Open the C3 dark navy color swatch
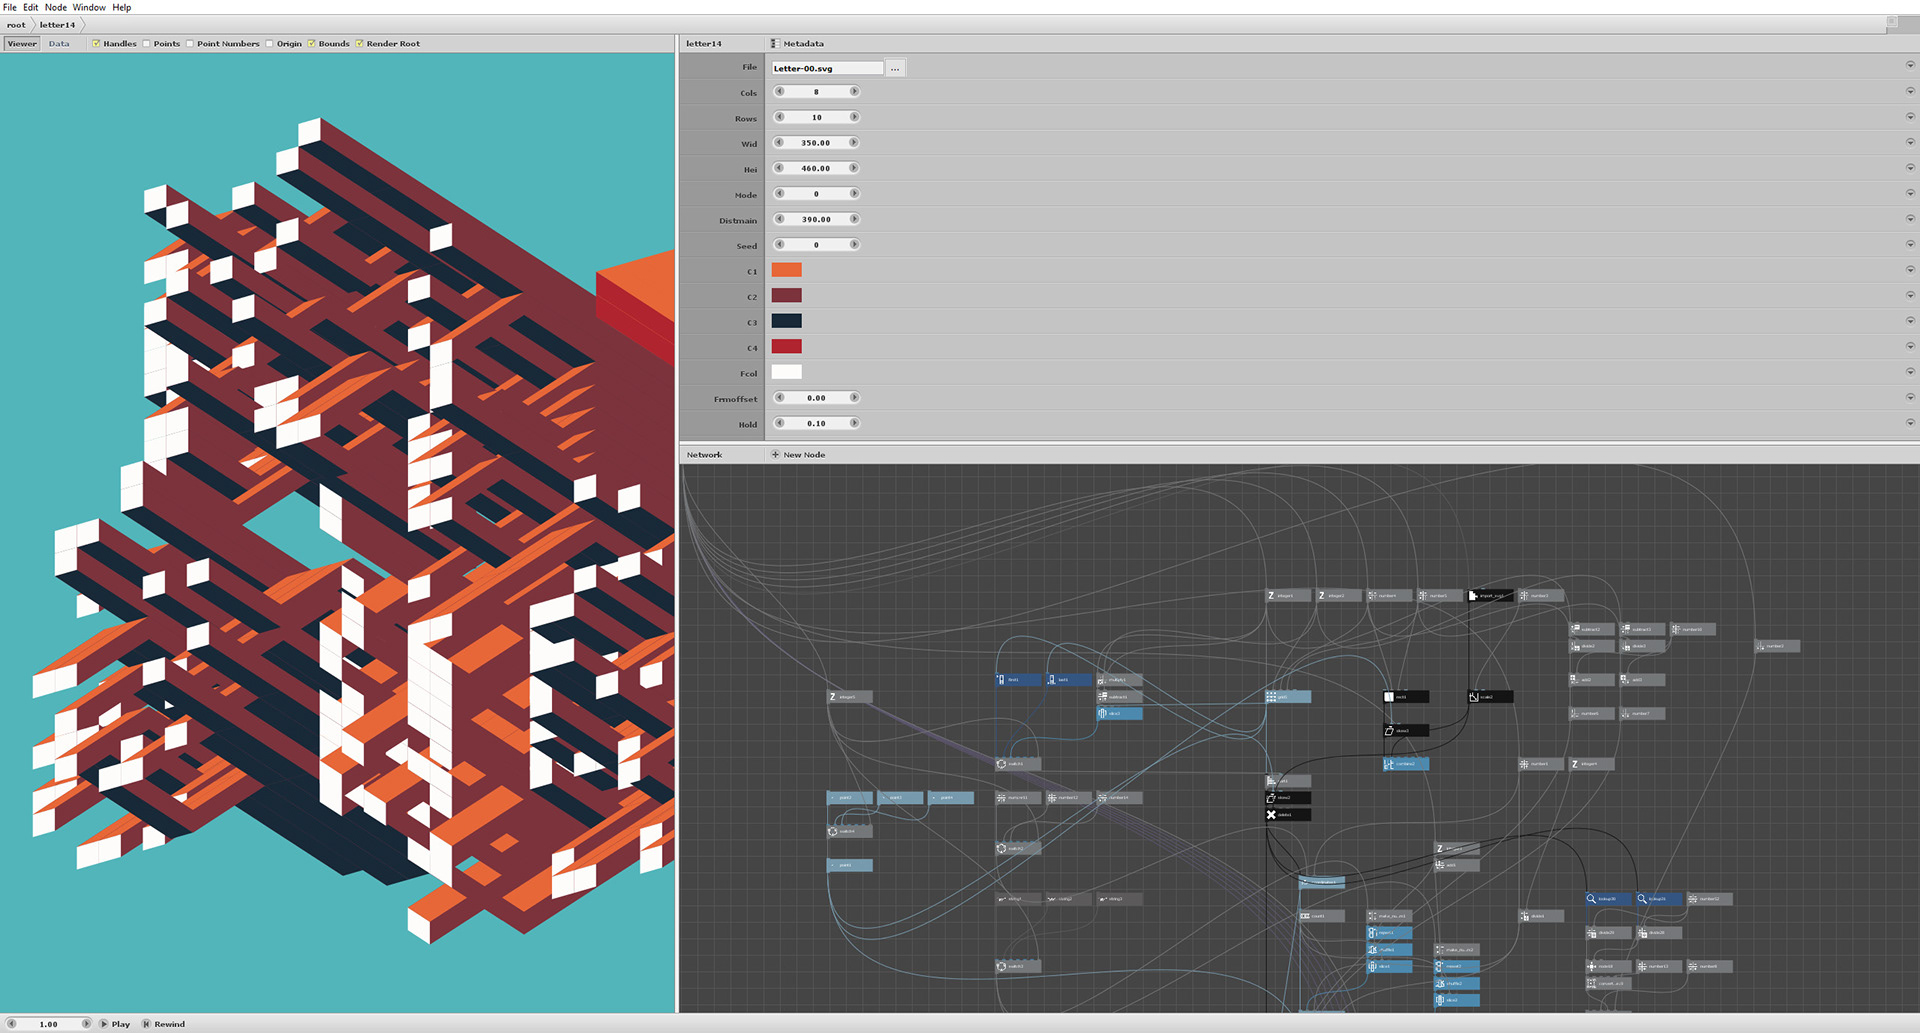The width and height of the screenshot is (1920, 1033). (x=787, y=321)
